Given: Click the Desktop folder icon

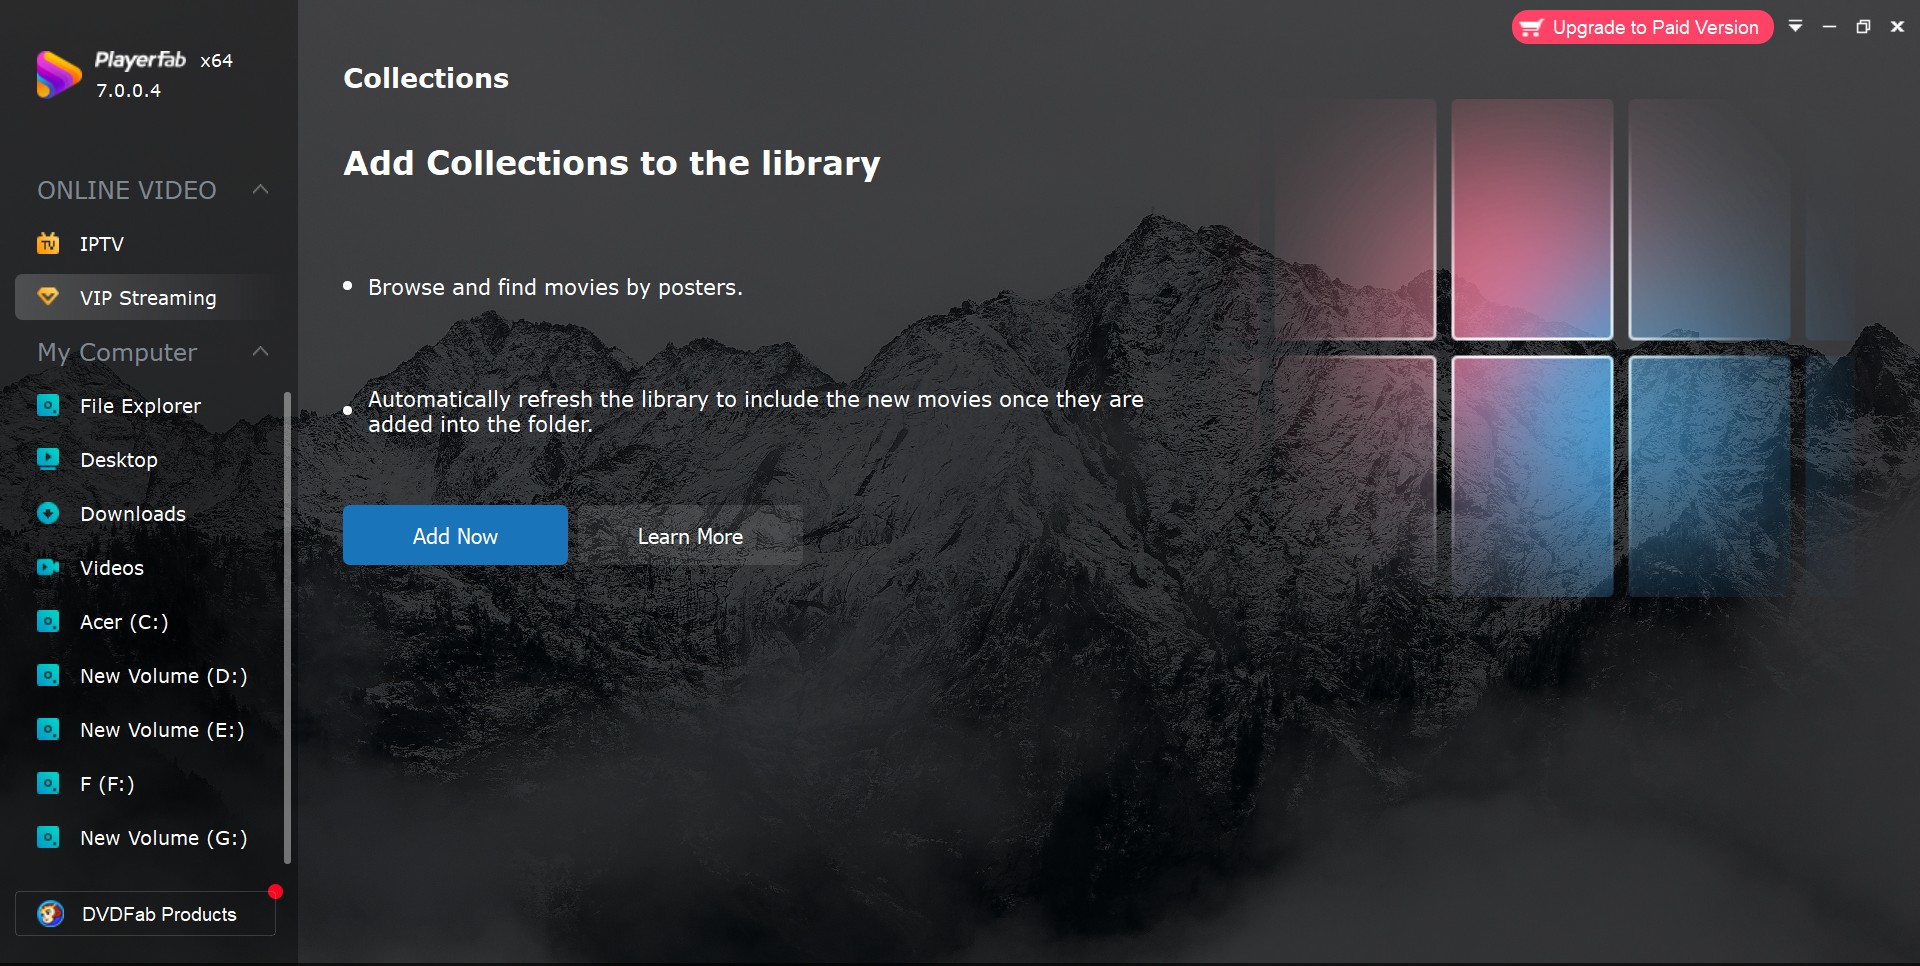Looking at the screenshot, I should tap(48, 459).
